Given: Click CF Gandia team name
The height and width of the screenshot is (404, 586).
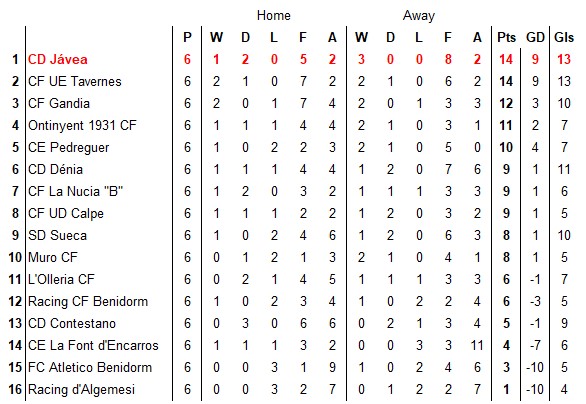Looking at the screenshot, I should [x=59, y=104].
